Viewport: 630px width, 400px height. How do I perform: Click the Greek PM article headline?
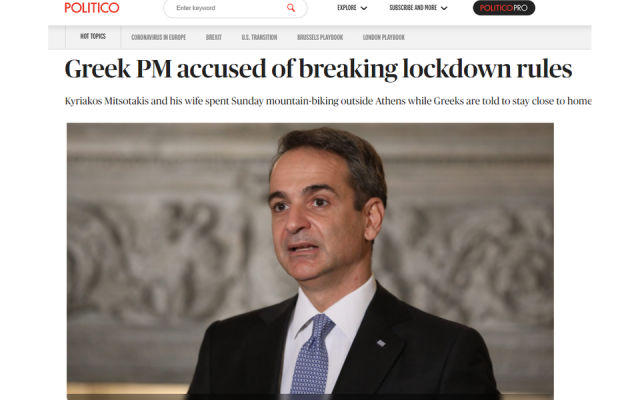point(318,69)
